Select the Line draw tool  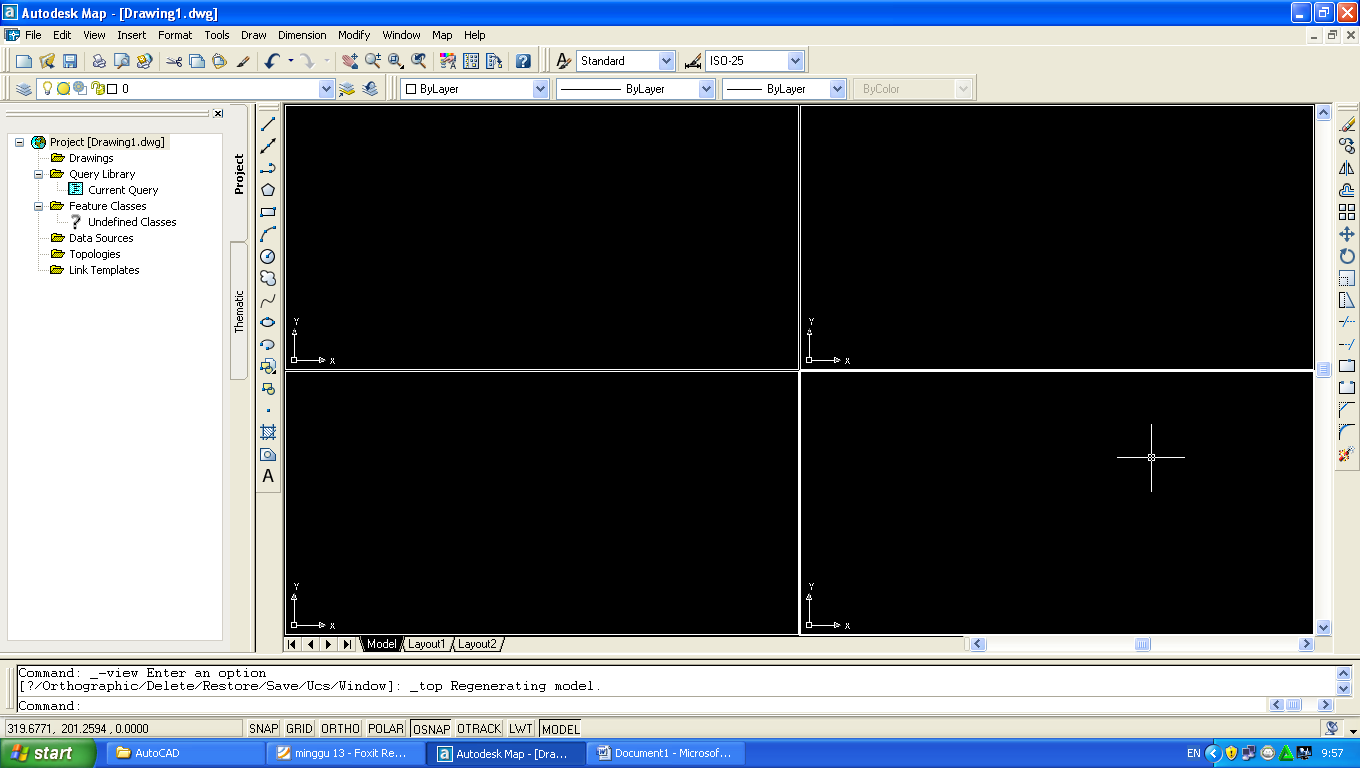(x=268, y=124)
